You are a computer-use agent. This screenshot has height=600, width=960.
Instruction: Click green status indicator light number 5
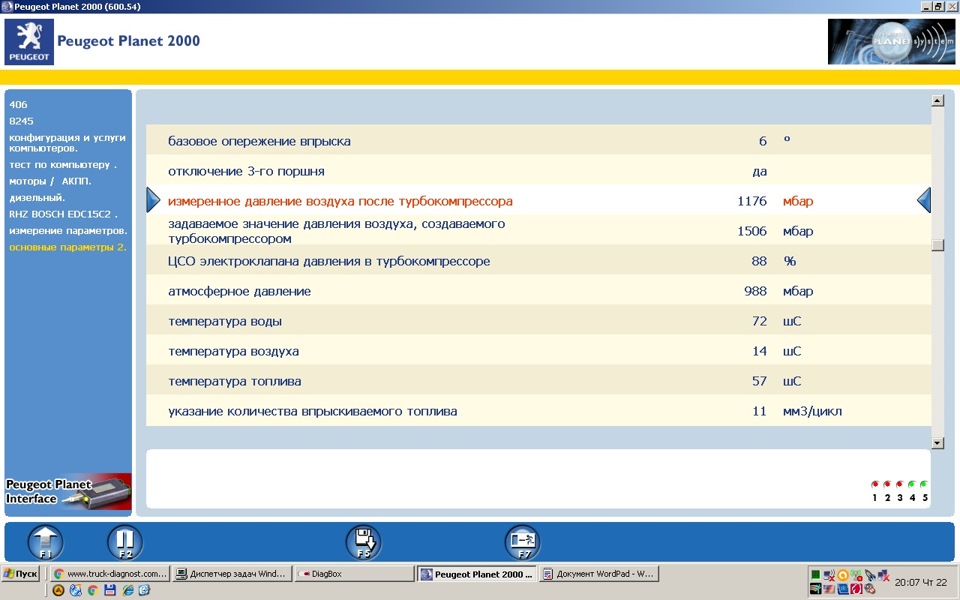(924, 484)
